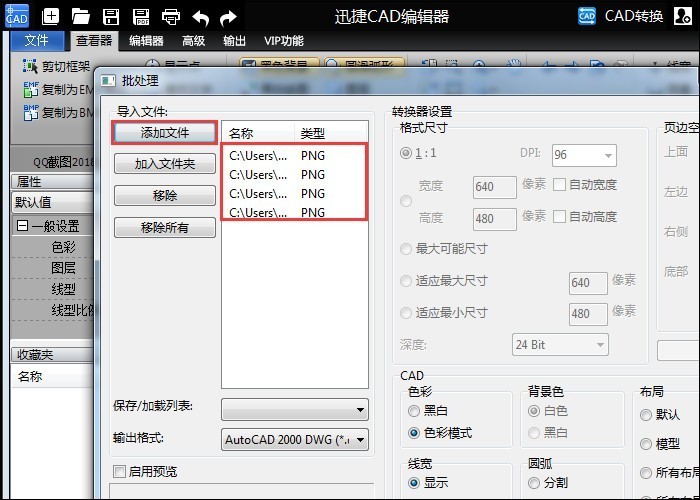Select the first PNG file row
Image resolution: width=700 pixels, height=500 pixels.
pos(295,156)
